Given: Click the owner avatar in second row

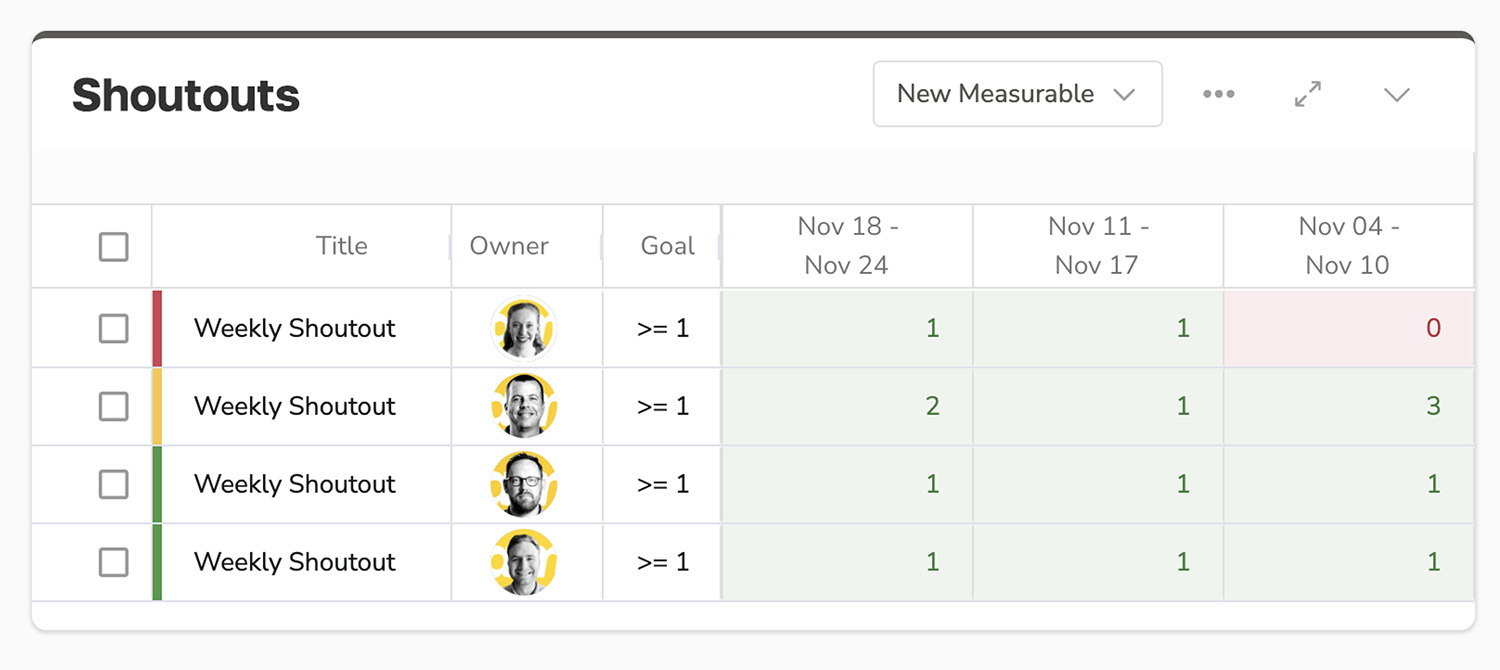Looking at the screenshot, I should click(x=524, y=406).
